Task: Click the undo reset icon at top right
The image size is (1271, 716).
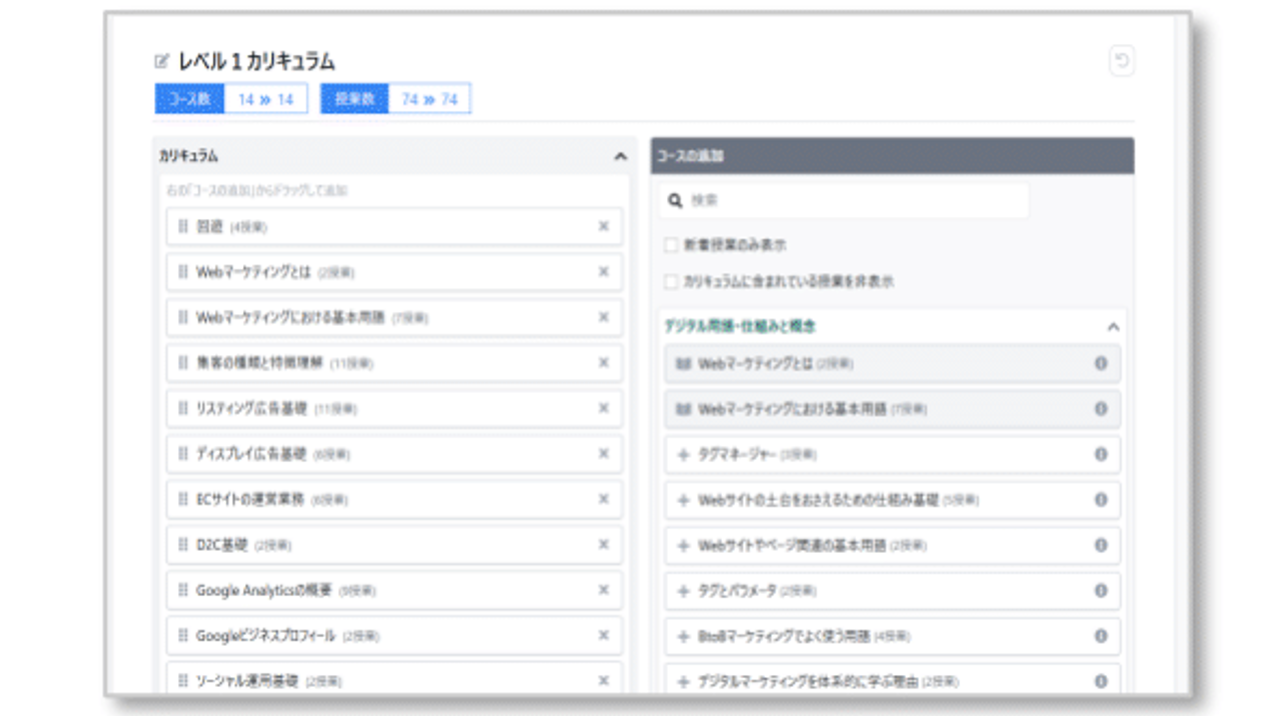Action: click(1121, 62)
